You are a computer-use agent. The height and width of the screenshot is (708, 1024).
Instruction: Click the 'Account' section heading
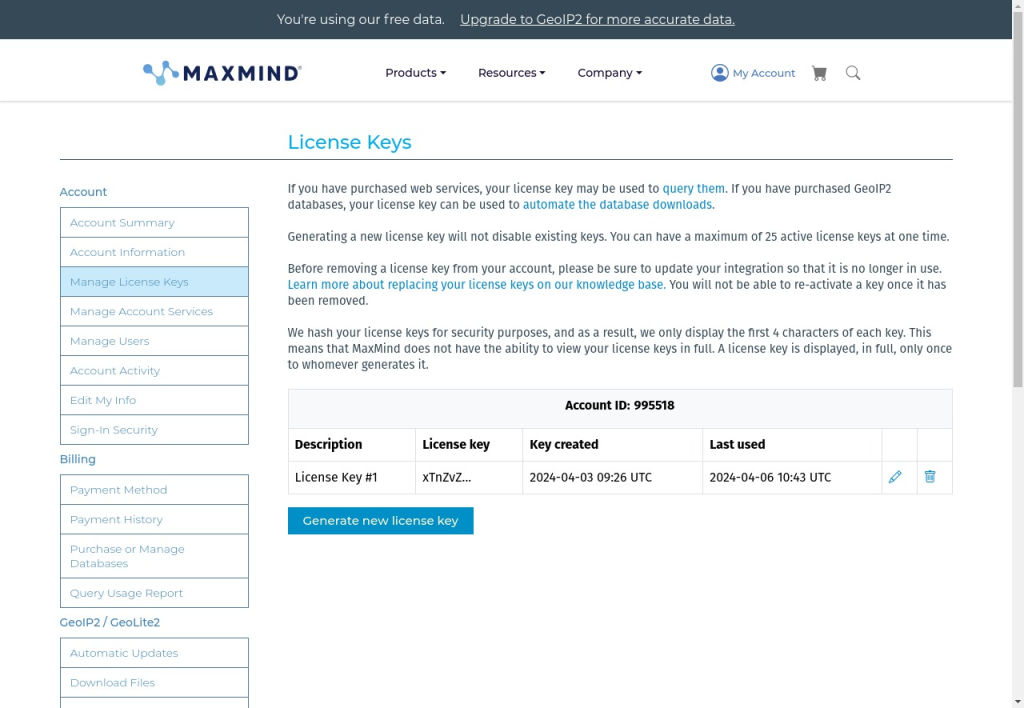click(83, 192)
